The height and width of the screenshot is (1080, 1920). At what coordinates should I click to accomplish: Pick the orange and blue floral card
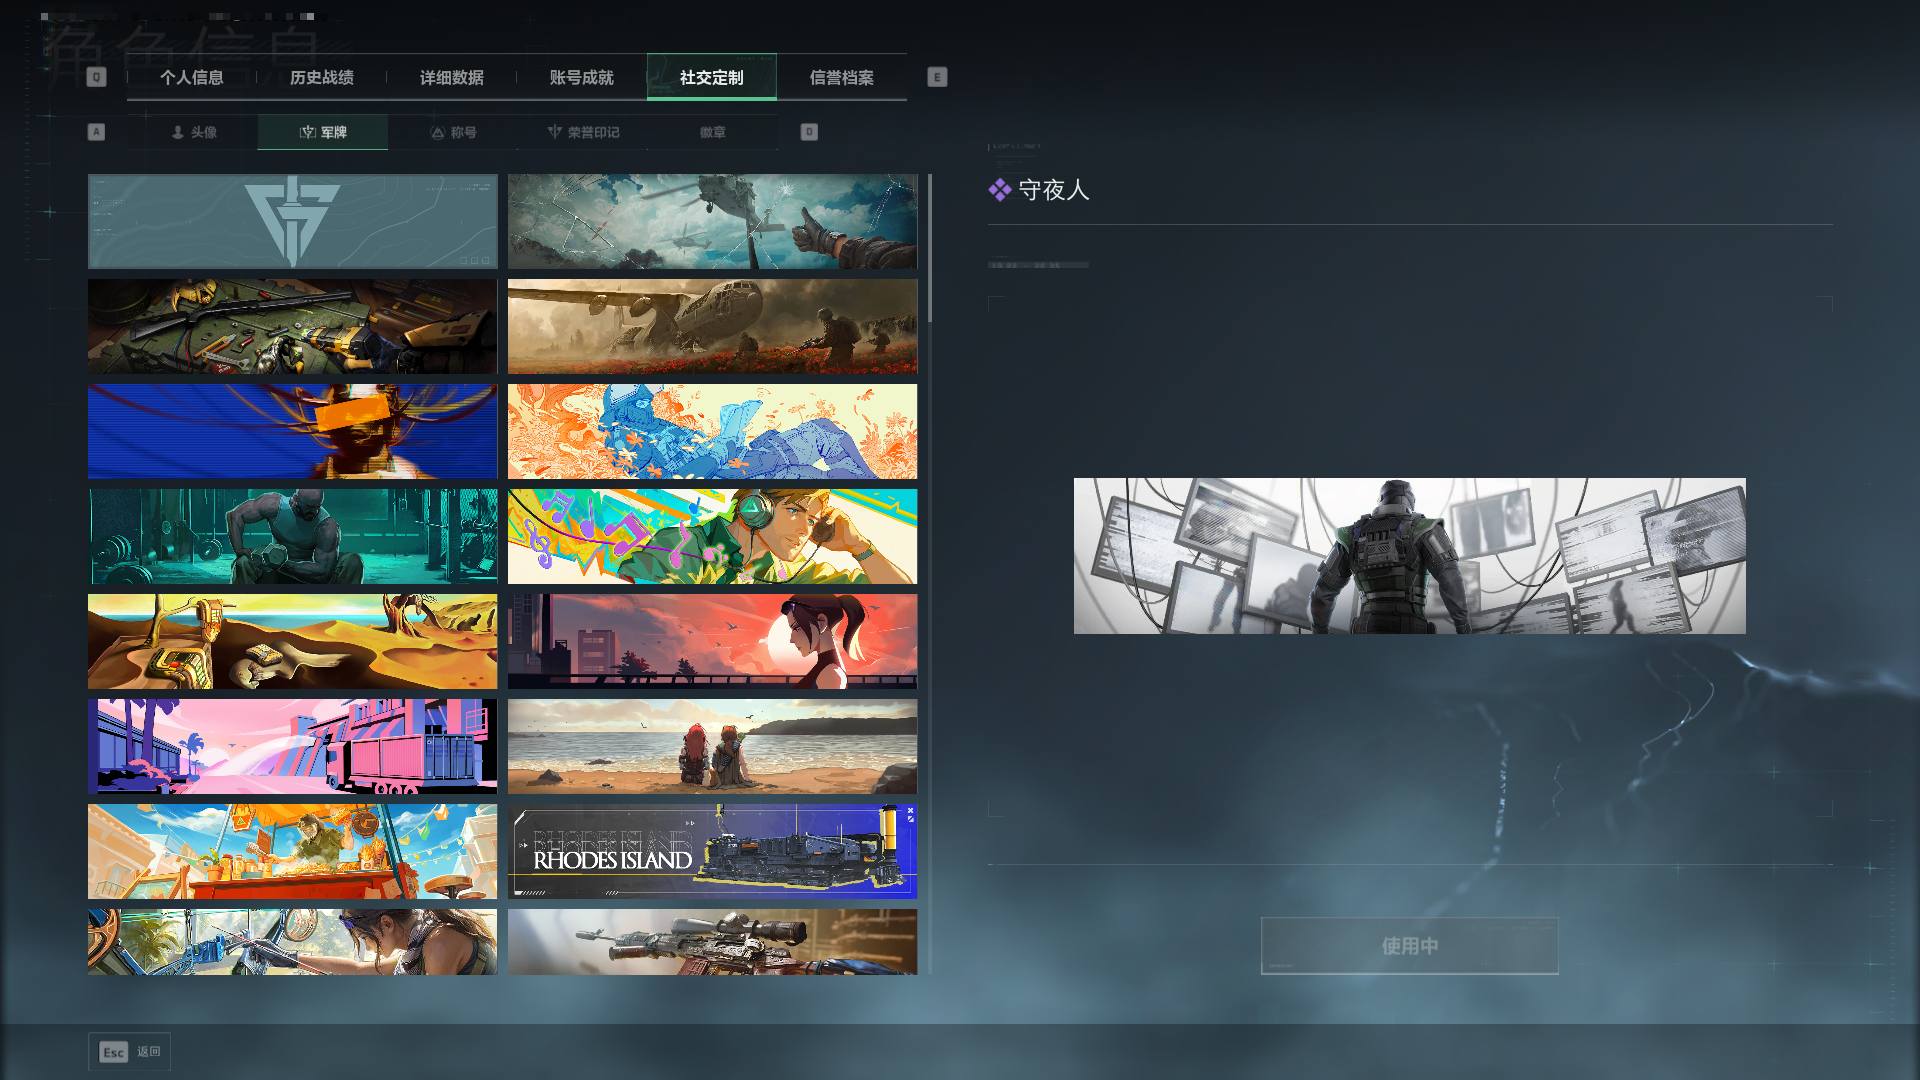click(x=712, y=431)
